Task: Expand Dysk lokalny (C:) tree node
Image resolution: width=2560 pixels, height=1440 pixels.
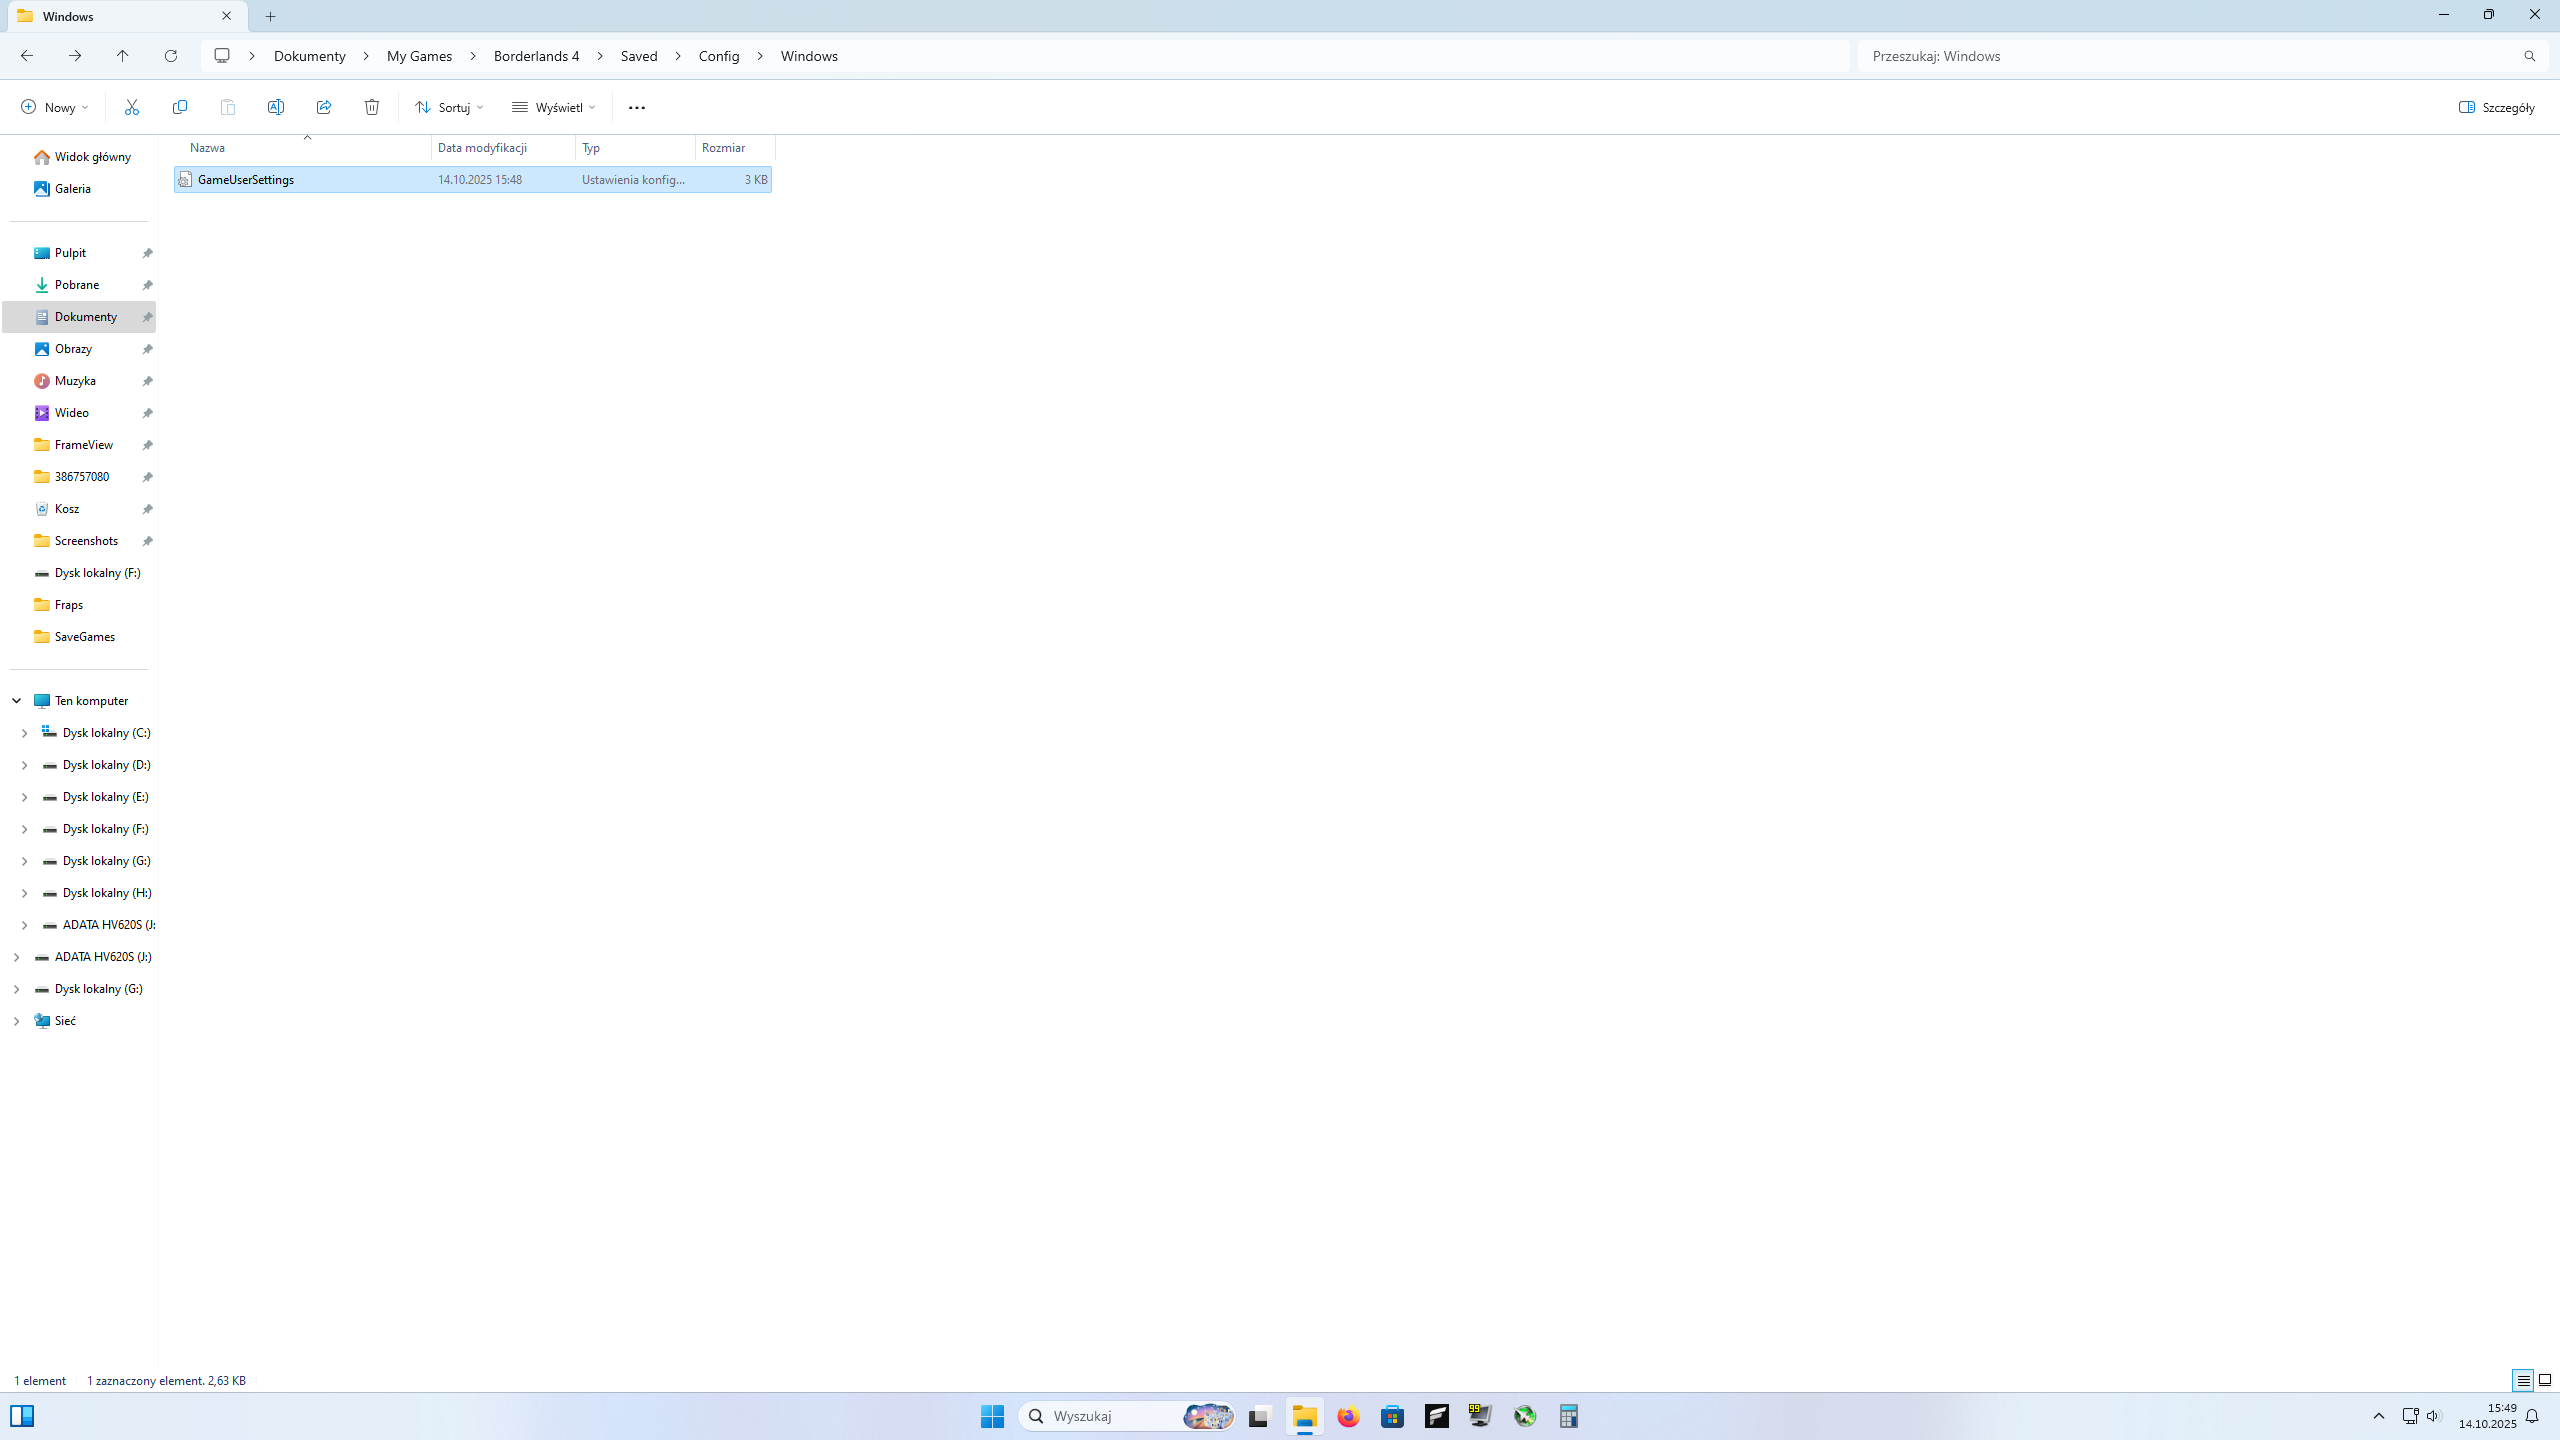Action: click(24, 733)
